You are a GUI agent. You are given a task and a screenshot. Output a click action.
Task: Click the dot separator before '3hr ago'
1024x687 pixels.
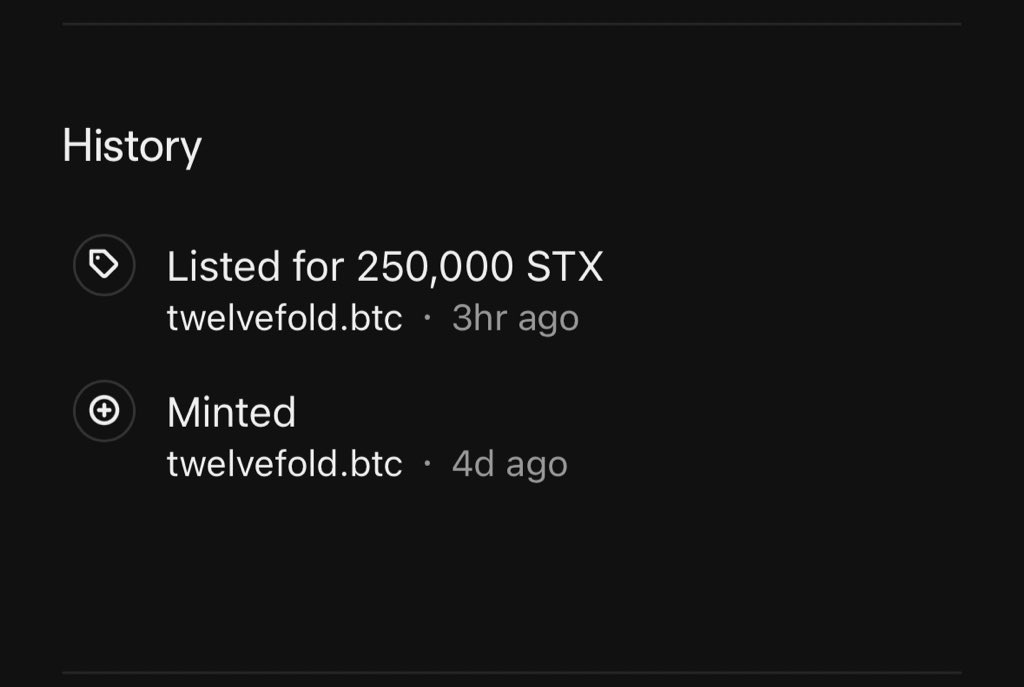pos(427,319)
